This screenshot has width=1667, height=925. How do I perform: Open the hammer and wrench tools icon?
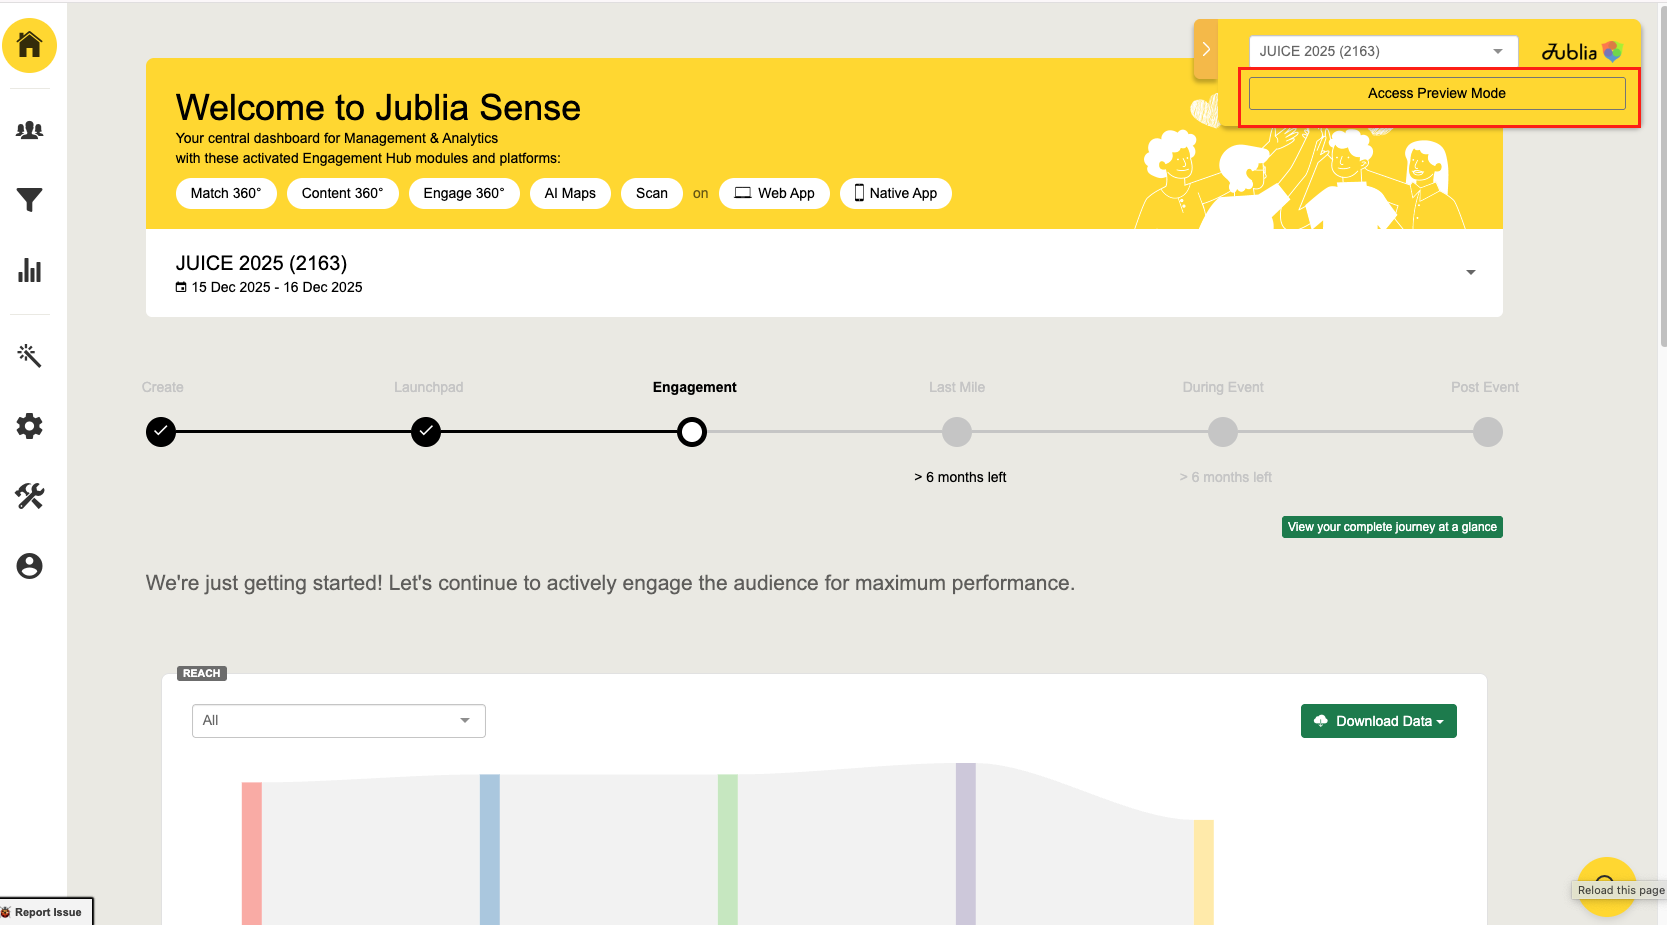(x=29, y=496)
